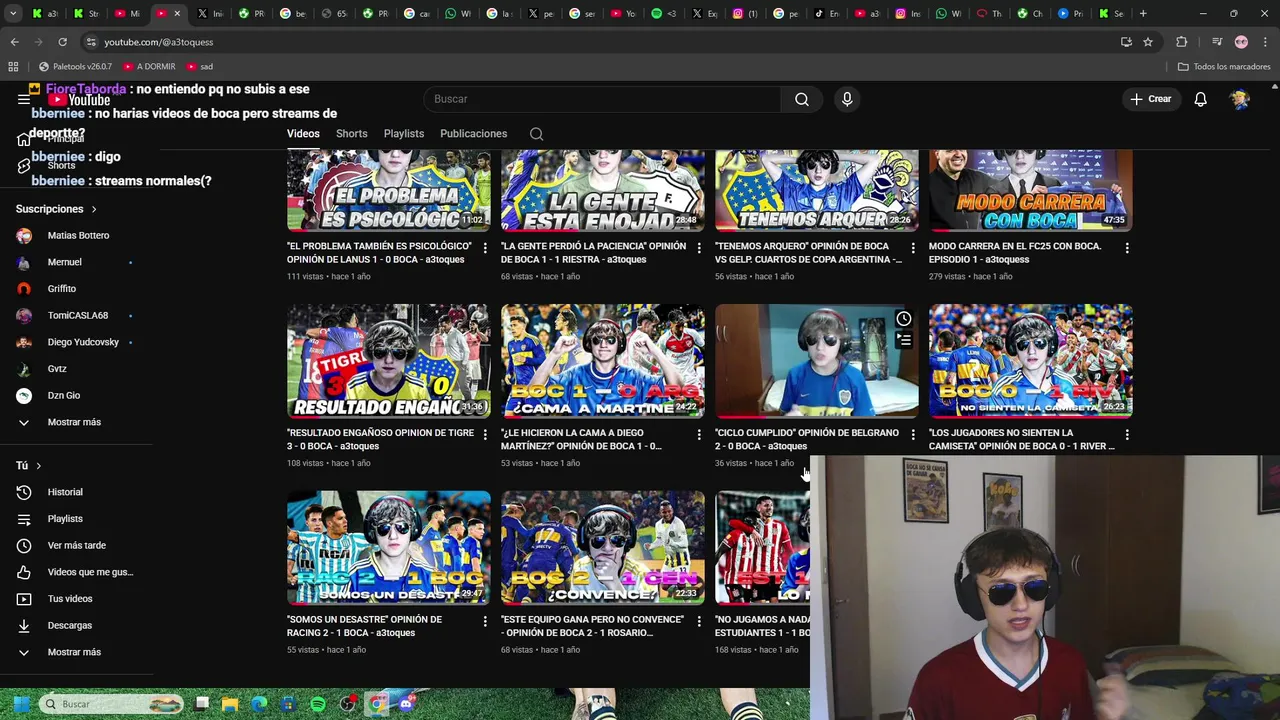Viewport: 1280px width, 720px height.
Task: Open options menu for Boca 0 - 1 River video
Action: tap(1127, 434)
